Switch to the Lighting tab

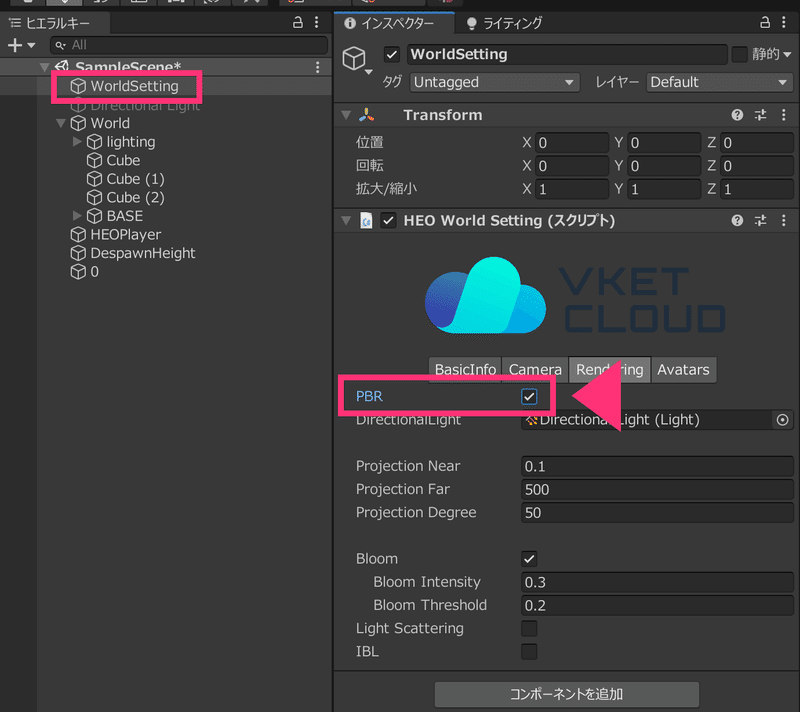504,23
